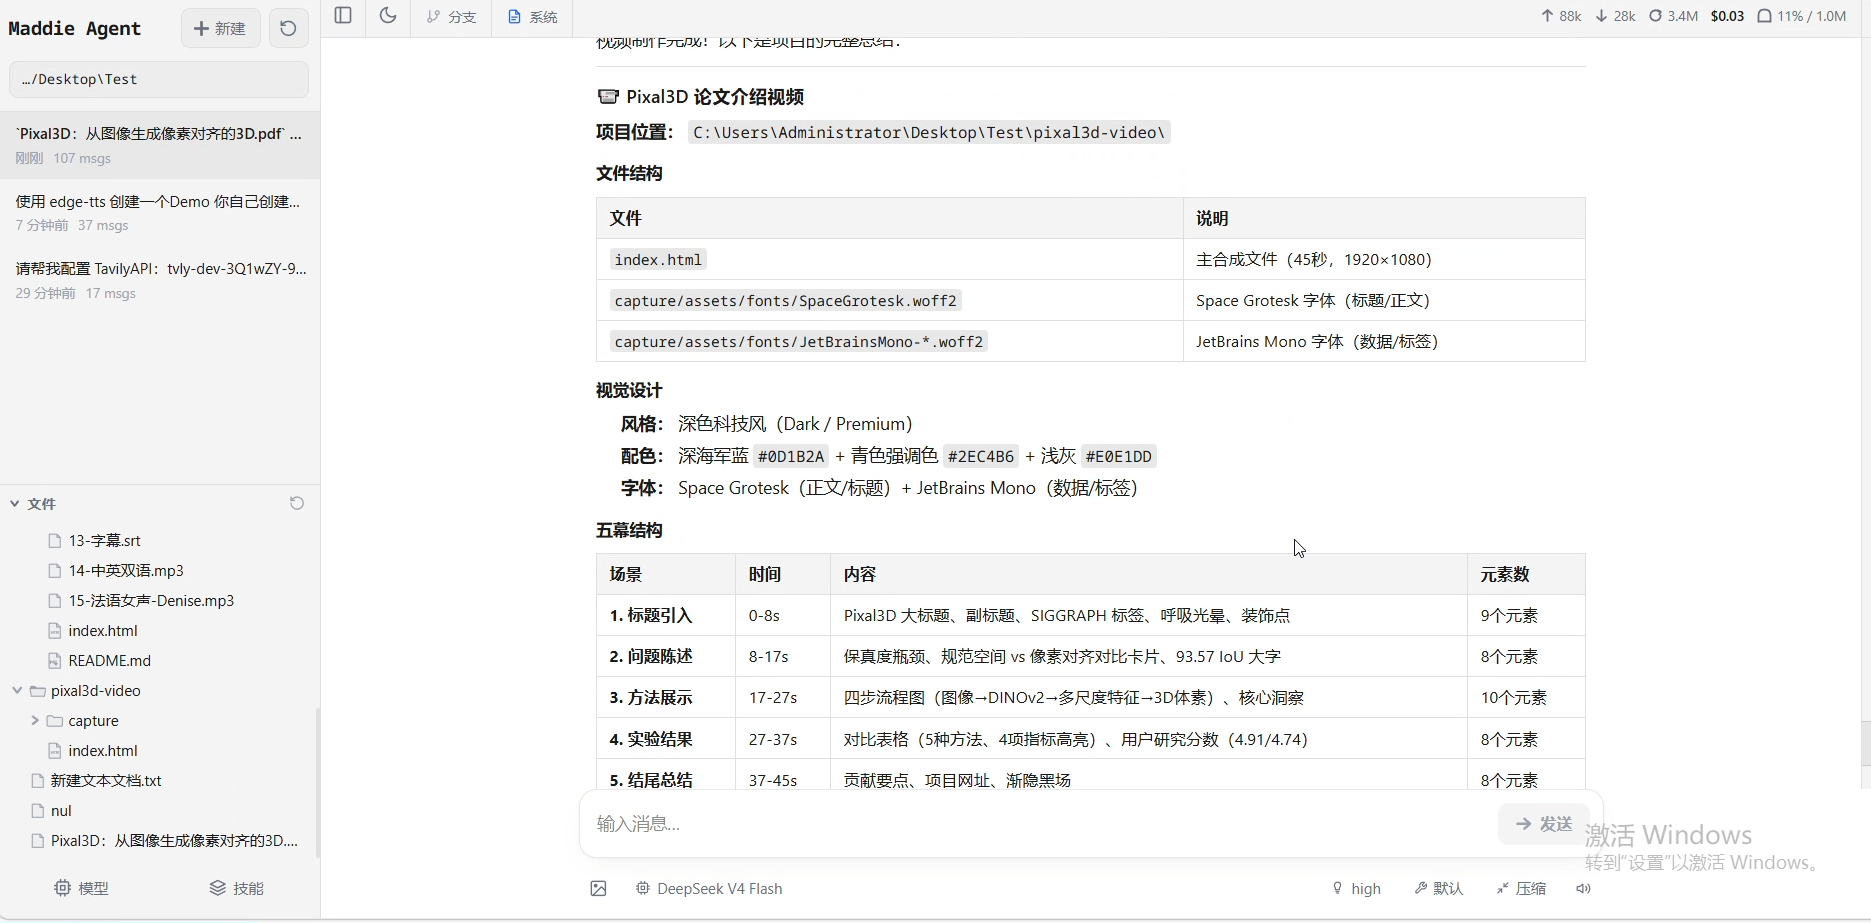1871x923 pixels.
Task: Click the 17-27s time cell
Action: pyautogui.click(x=782, y=697)
